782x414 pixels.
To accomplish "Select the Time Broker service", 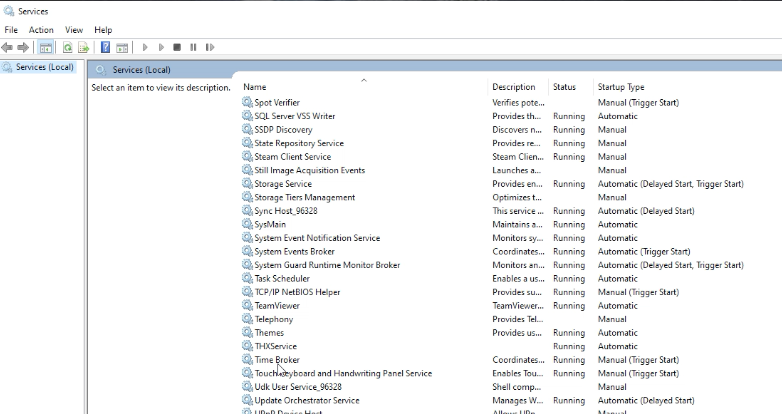I will click(277, 360).
